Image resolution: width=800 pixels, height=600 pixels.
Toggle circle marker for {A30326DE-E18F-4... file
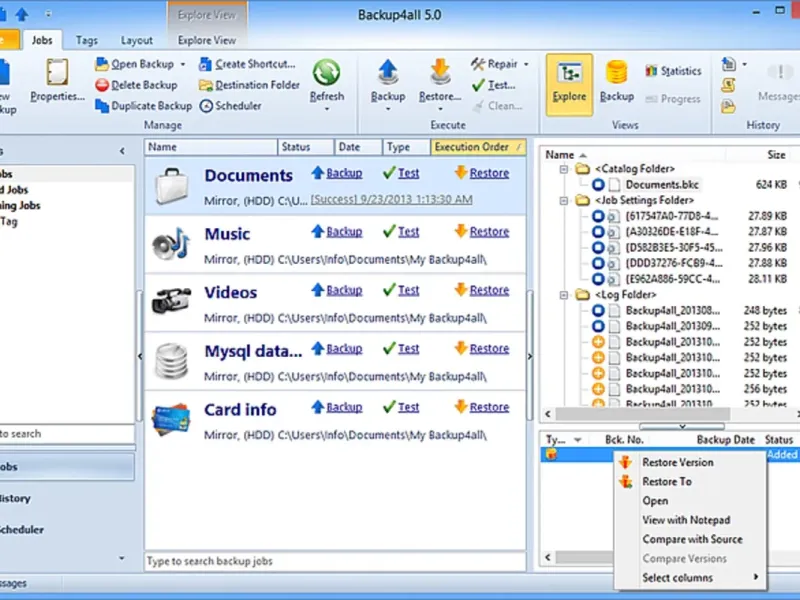(x=598, y=232)
